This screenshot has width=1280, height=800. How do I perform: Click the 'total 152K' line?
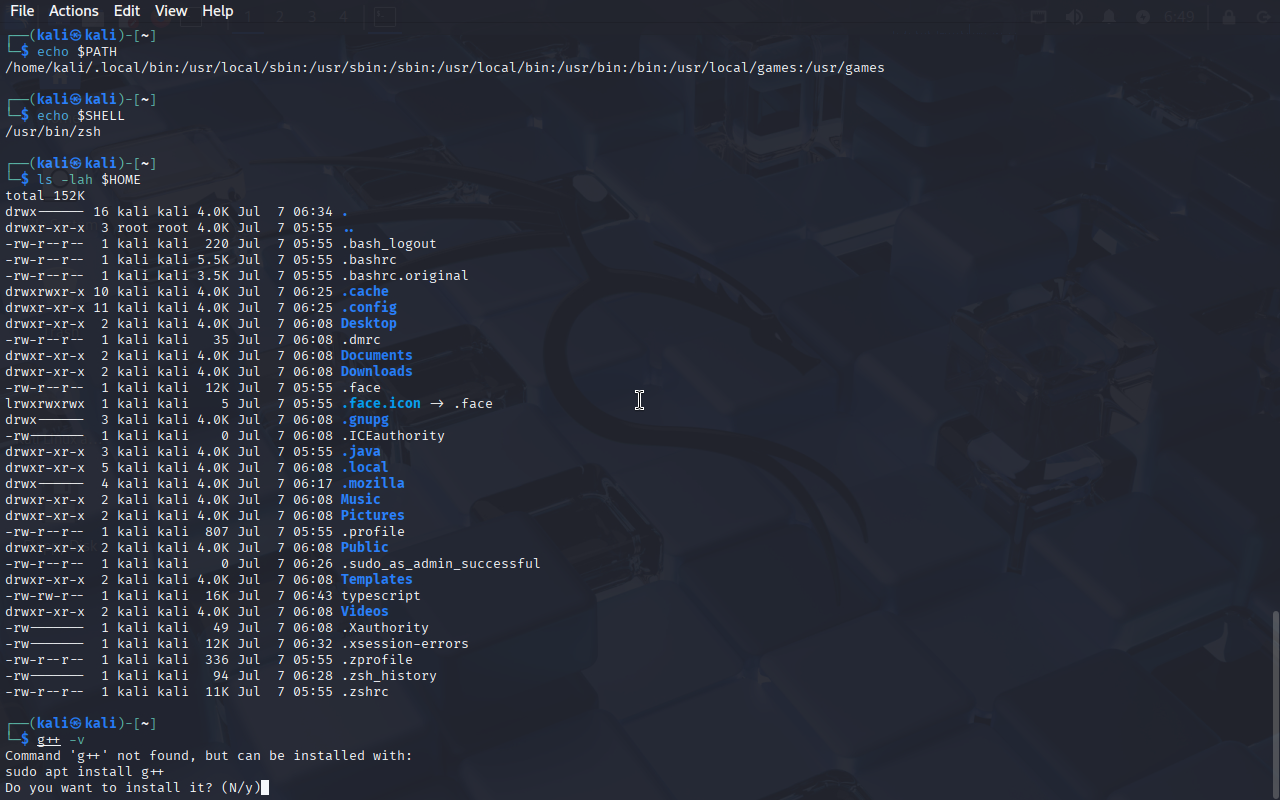(x=45, y=196)
